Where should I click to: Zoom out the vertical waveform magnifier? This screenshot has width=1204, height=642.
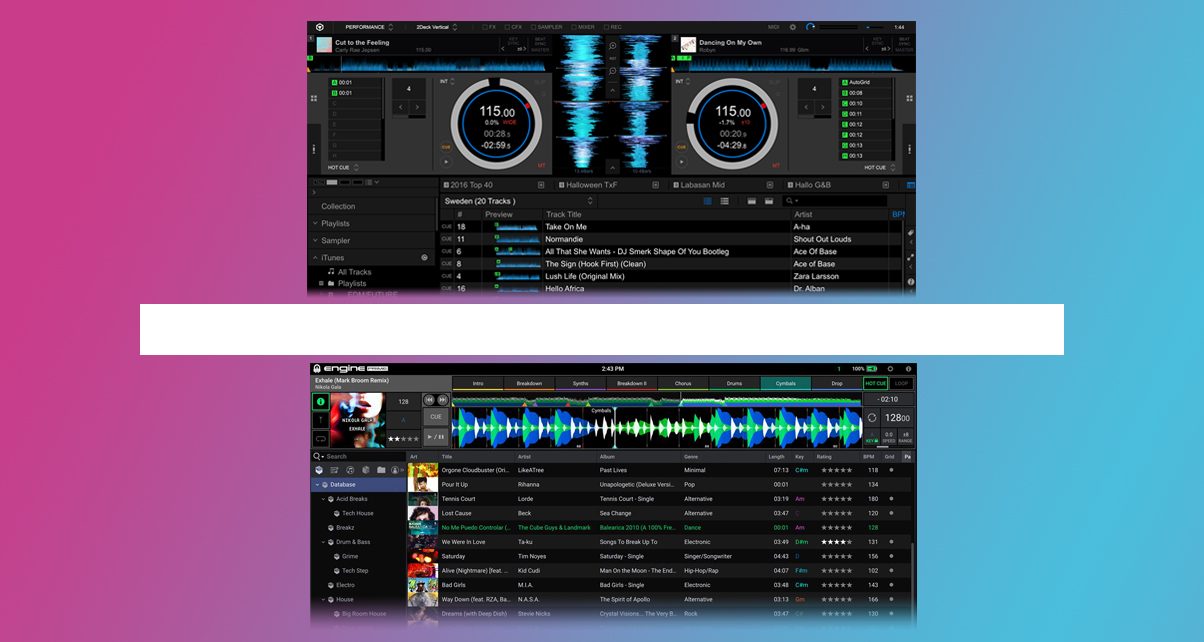[612, 73]
